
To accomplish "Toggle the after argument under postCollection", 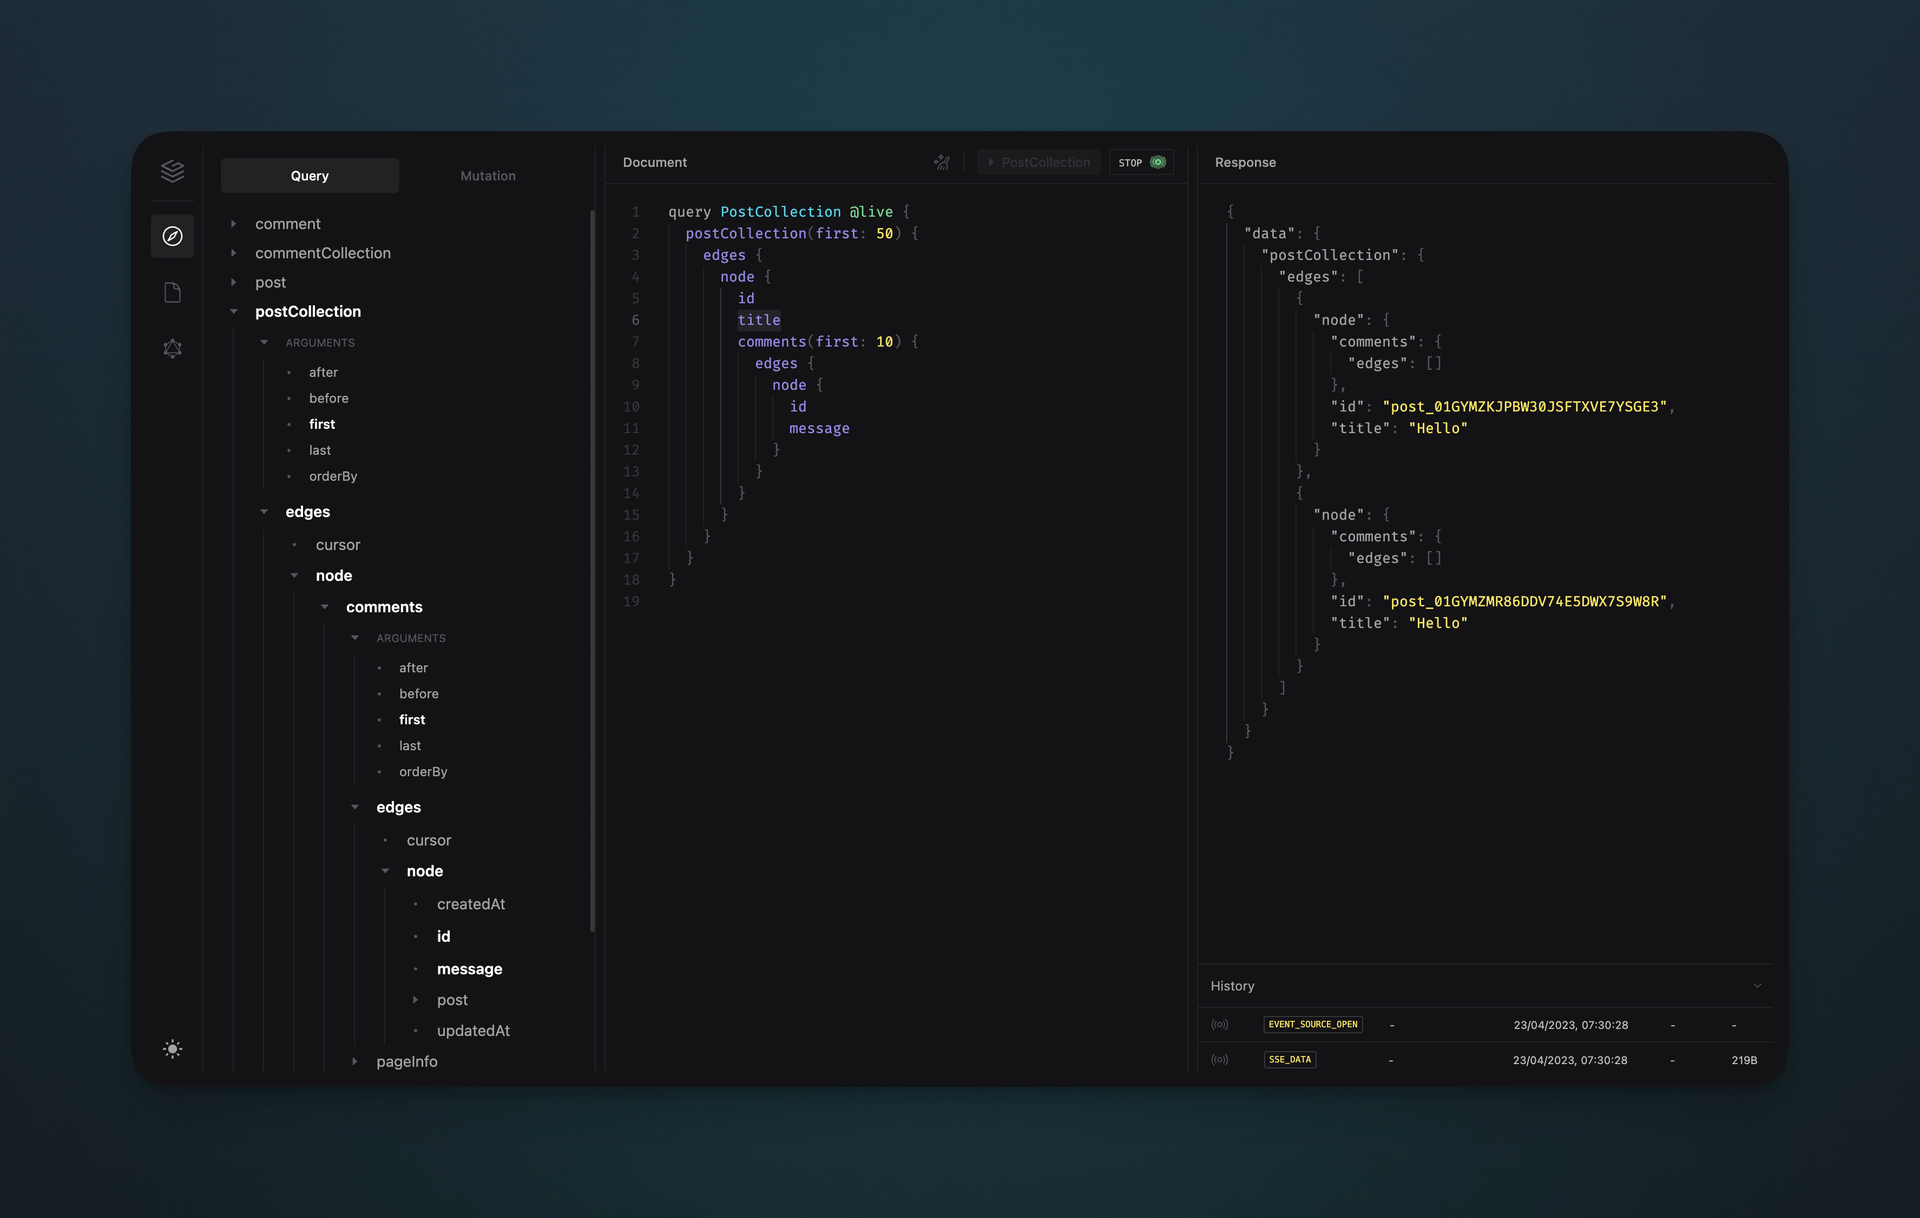I will pyautogui.click(x=323, y=372).
